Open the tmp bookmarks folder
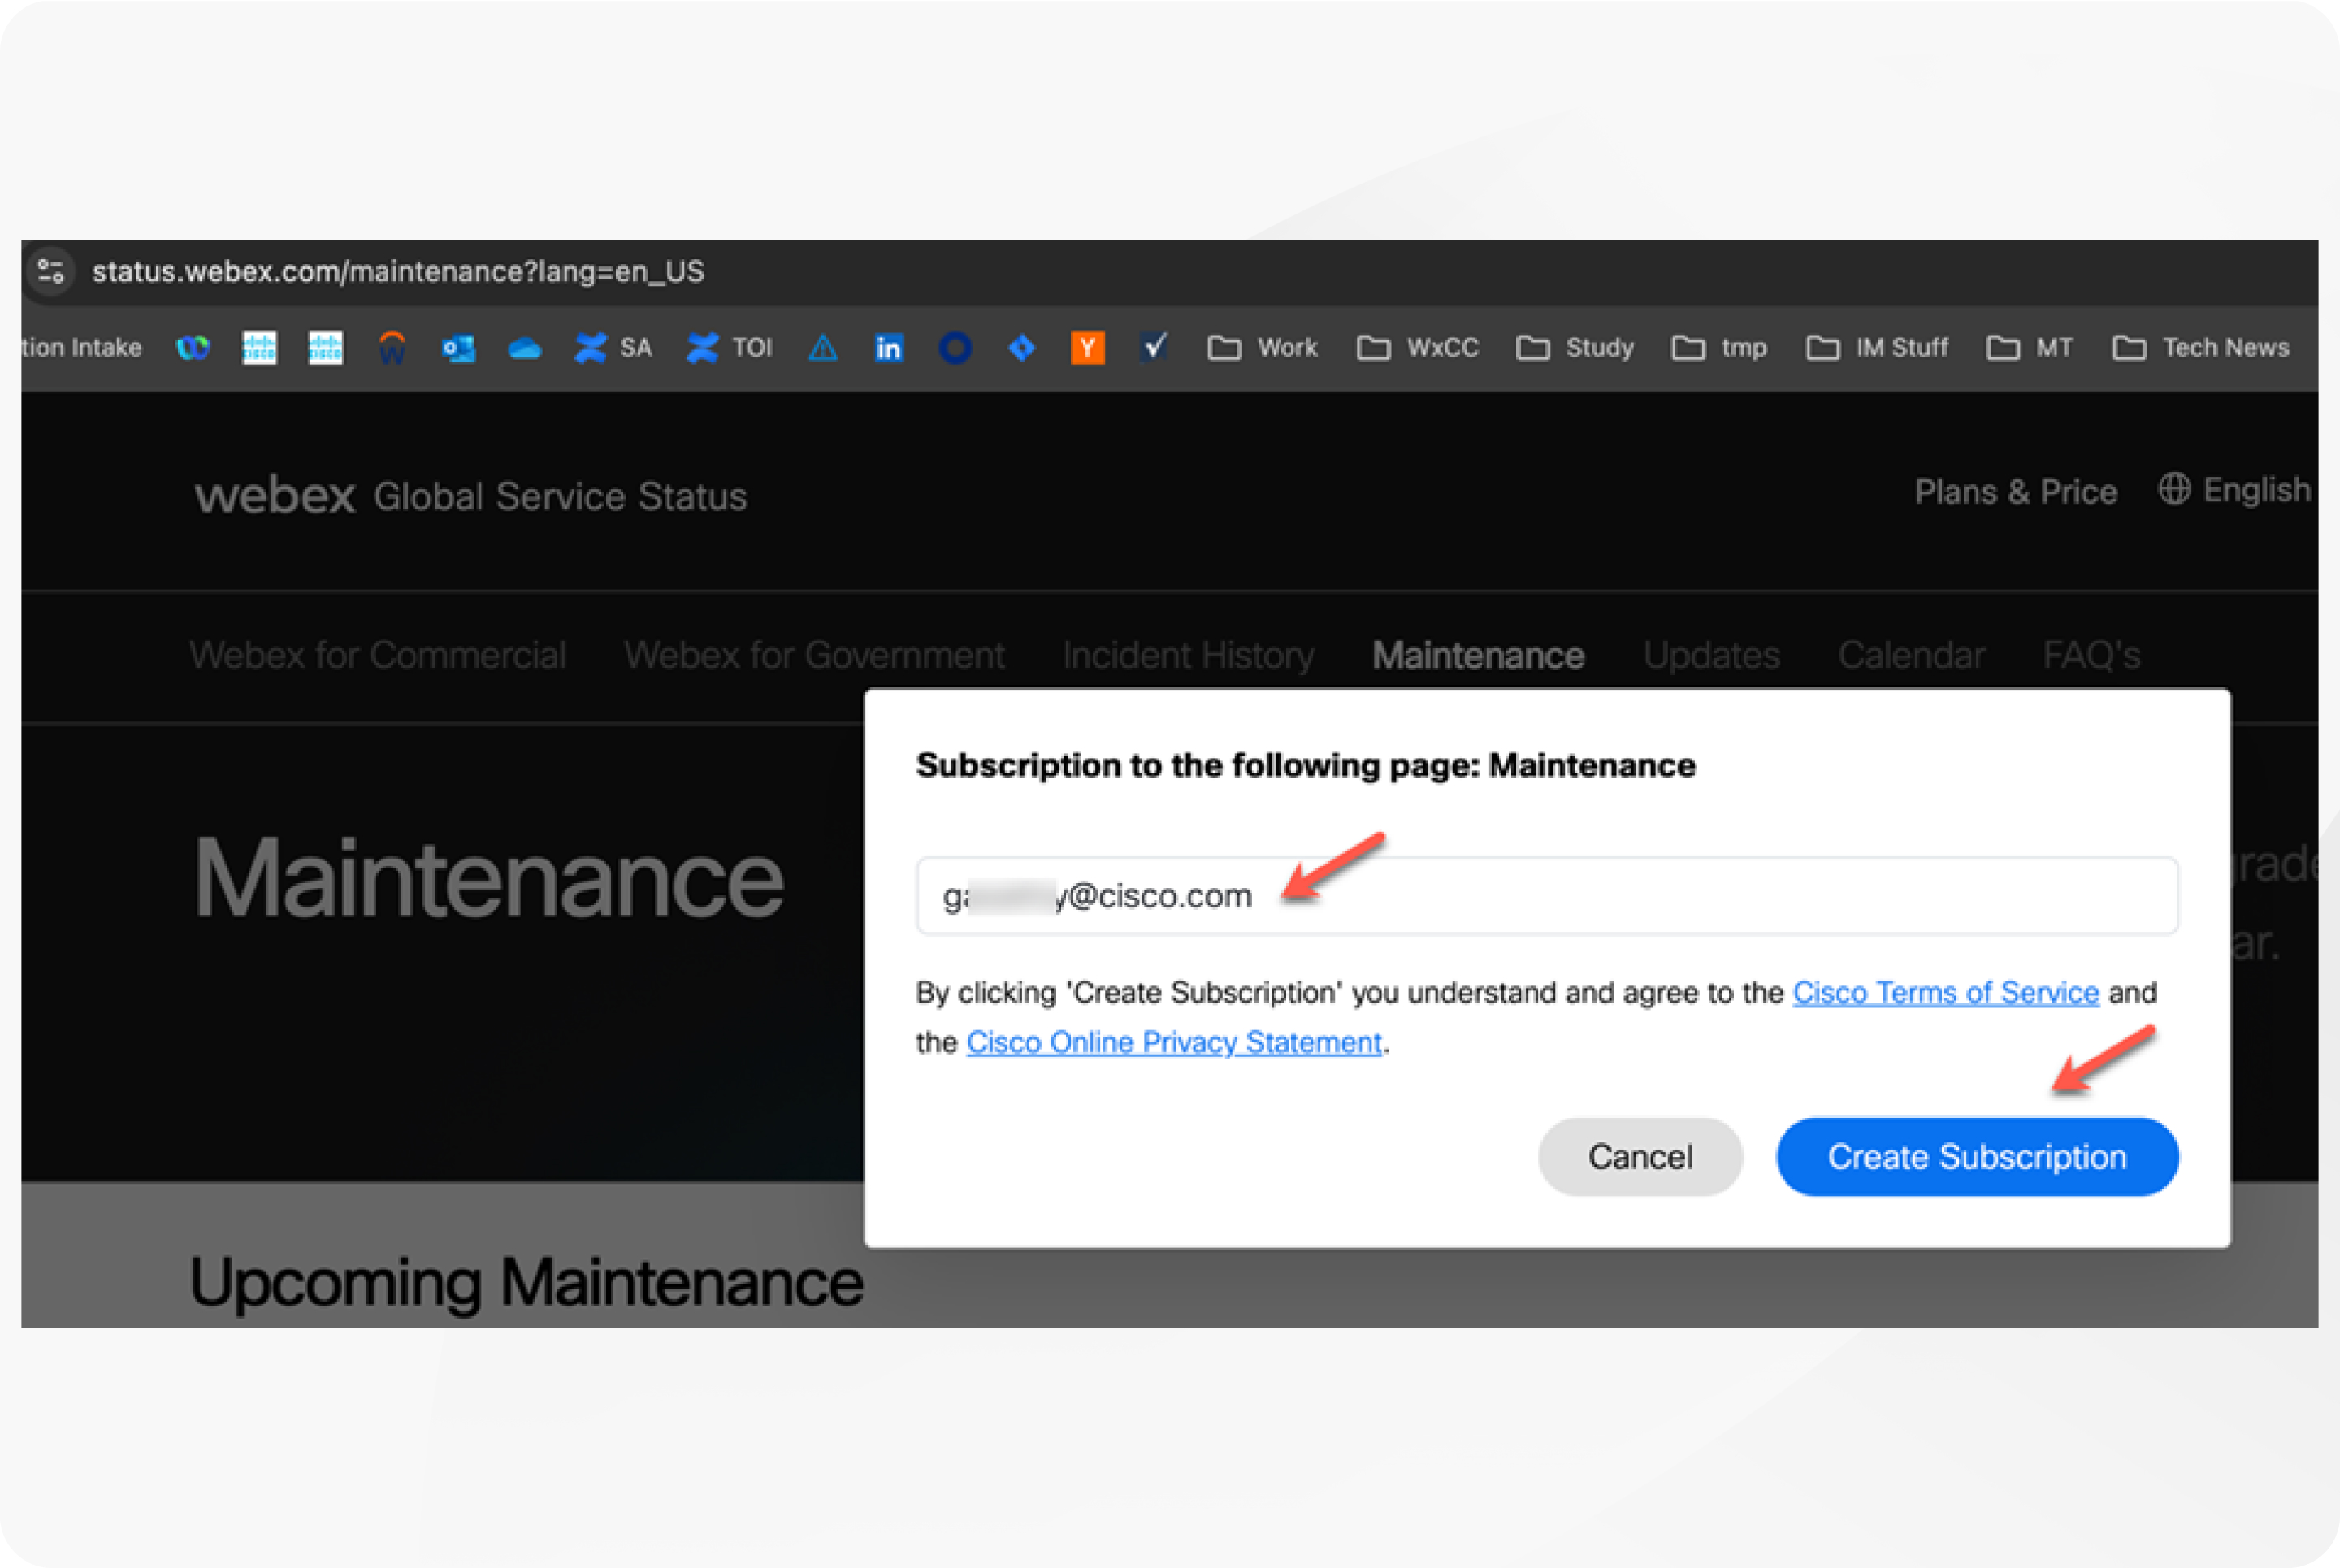2340x1568 pixels. [x=1719, y=348]
